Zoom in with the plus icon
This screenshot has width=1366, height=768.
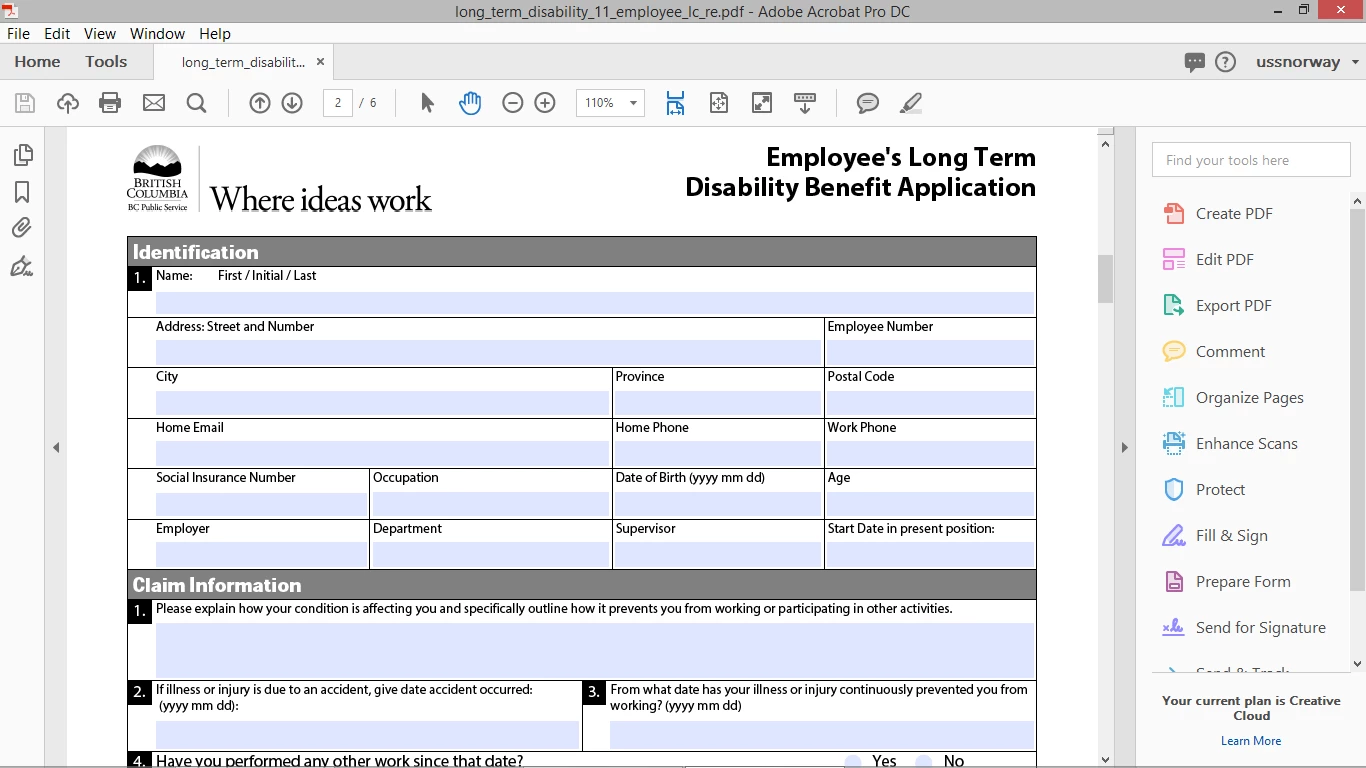coord(545,103)
